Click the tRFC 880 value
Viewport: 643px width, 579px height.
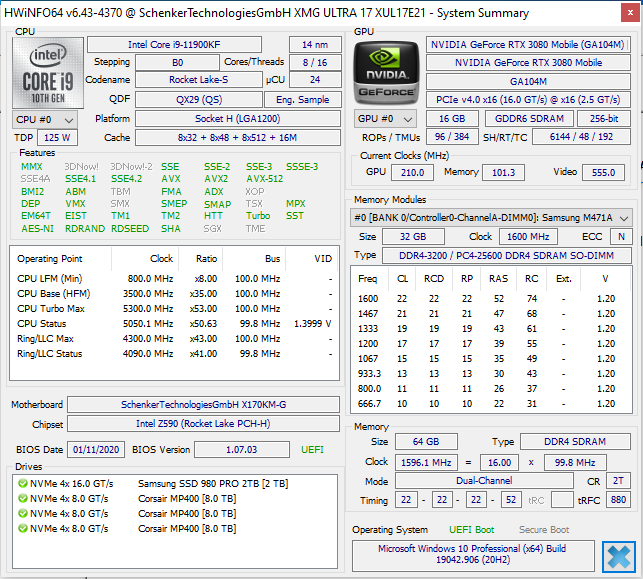coord(618,500)
